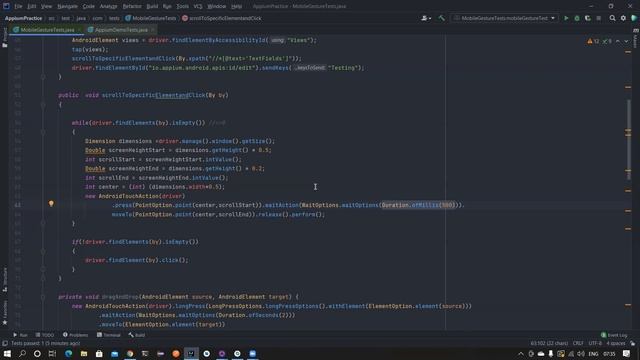Stop the running process with the stop square

coord(598,18)
